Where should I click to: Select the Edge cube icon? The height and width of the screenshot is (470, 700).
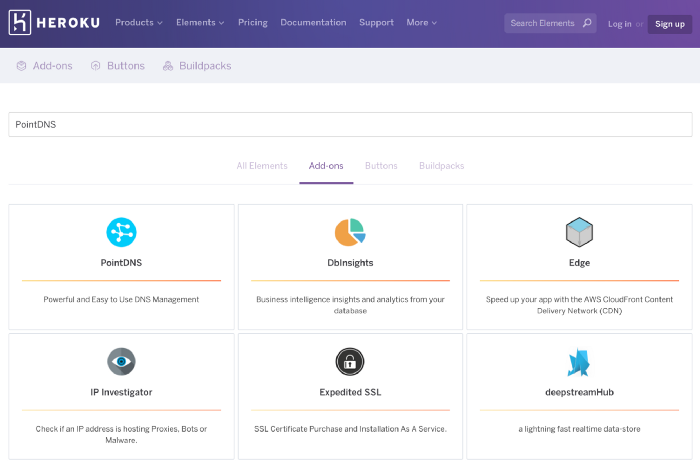coord(579,232)
